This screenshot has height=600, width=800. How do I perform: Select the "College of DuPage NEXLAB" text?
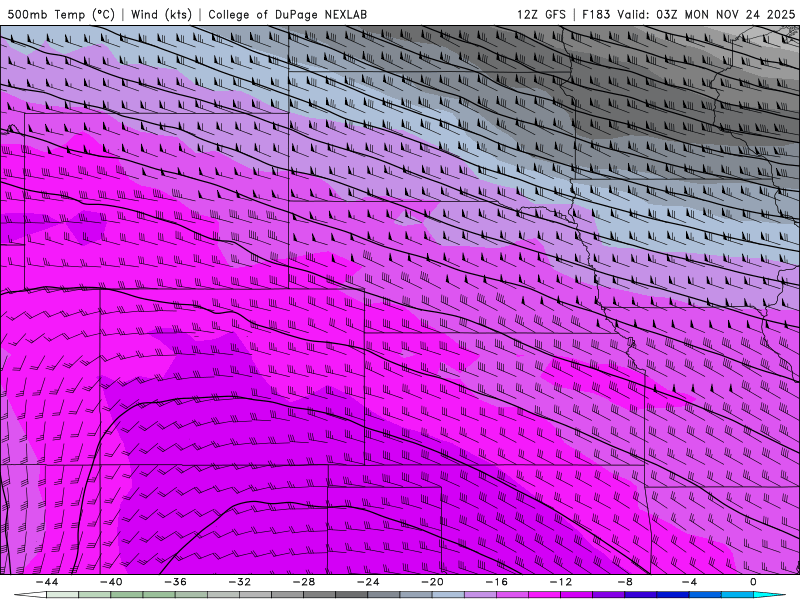tap(287, 14)
